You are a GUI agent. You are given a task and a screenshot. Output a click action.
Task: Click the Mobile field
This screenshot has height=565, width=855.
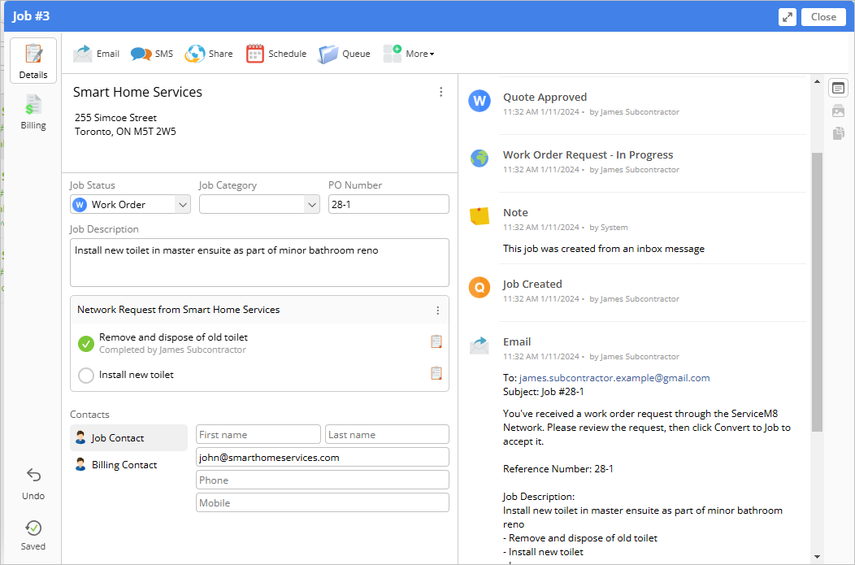click(x=323, y=503)
